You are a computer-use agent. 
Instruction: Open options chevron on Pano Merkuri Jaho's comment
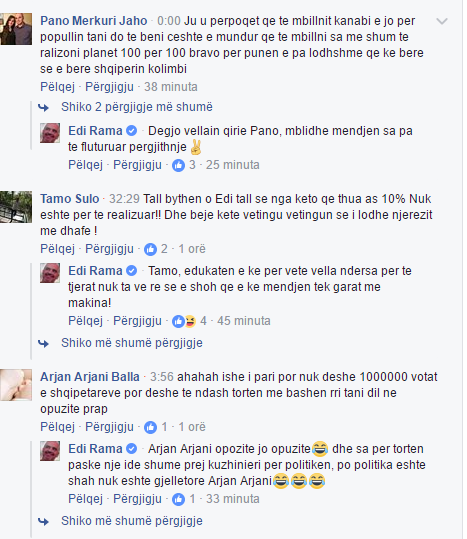(x=442, y=21)
